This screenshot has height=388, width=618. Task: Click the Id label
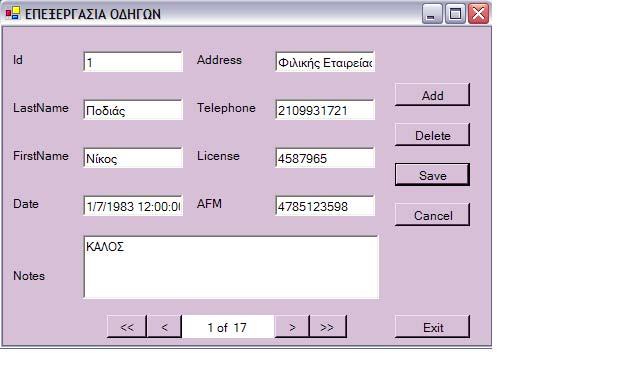pyautogui.click(x=18, y=60)
